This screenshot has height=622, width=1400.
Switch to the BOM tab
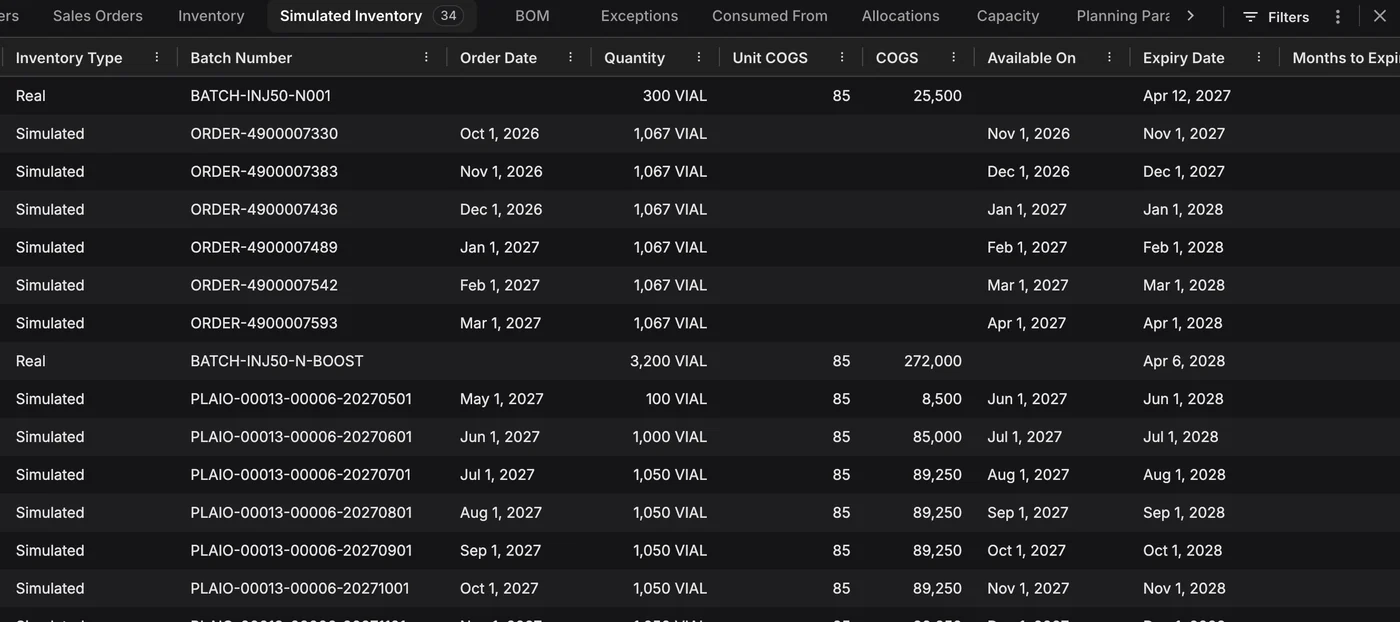click(x=532, y=16)
